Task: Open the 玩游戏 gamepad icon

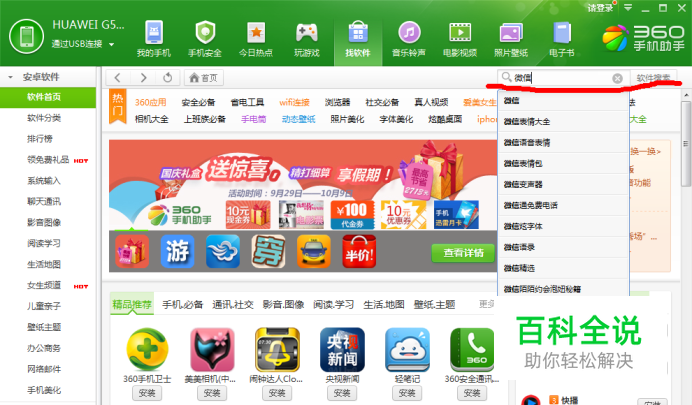Action: click(307, 33)
